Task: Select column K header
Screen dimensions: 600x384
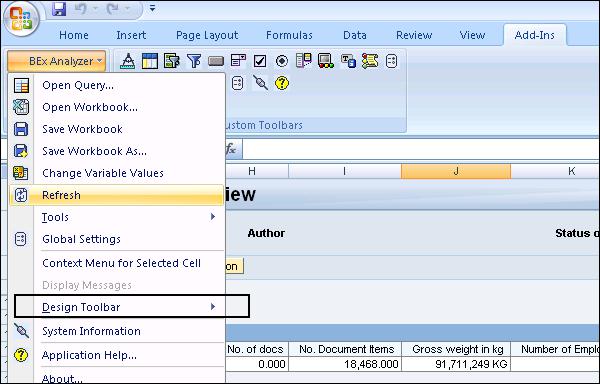Action: [x=555, y=171]
